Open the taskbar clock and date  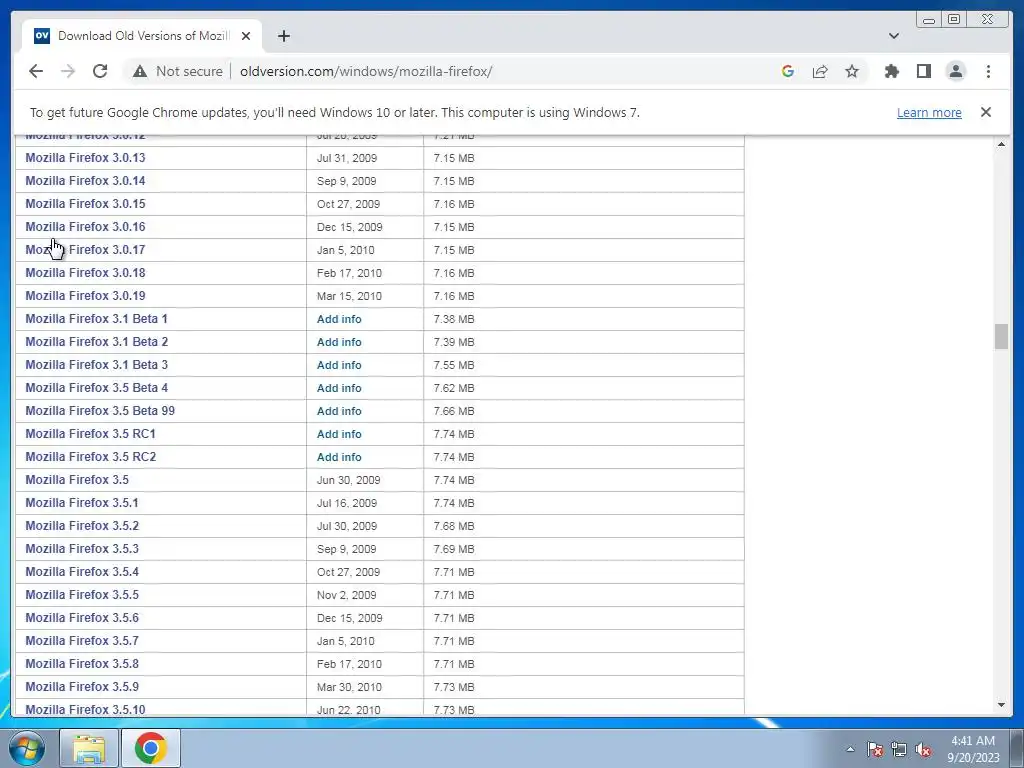pyautogui.click(x=973, y=749)
